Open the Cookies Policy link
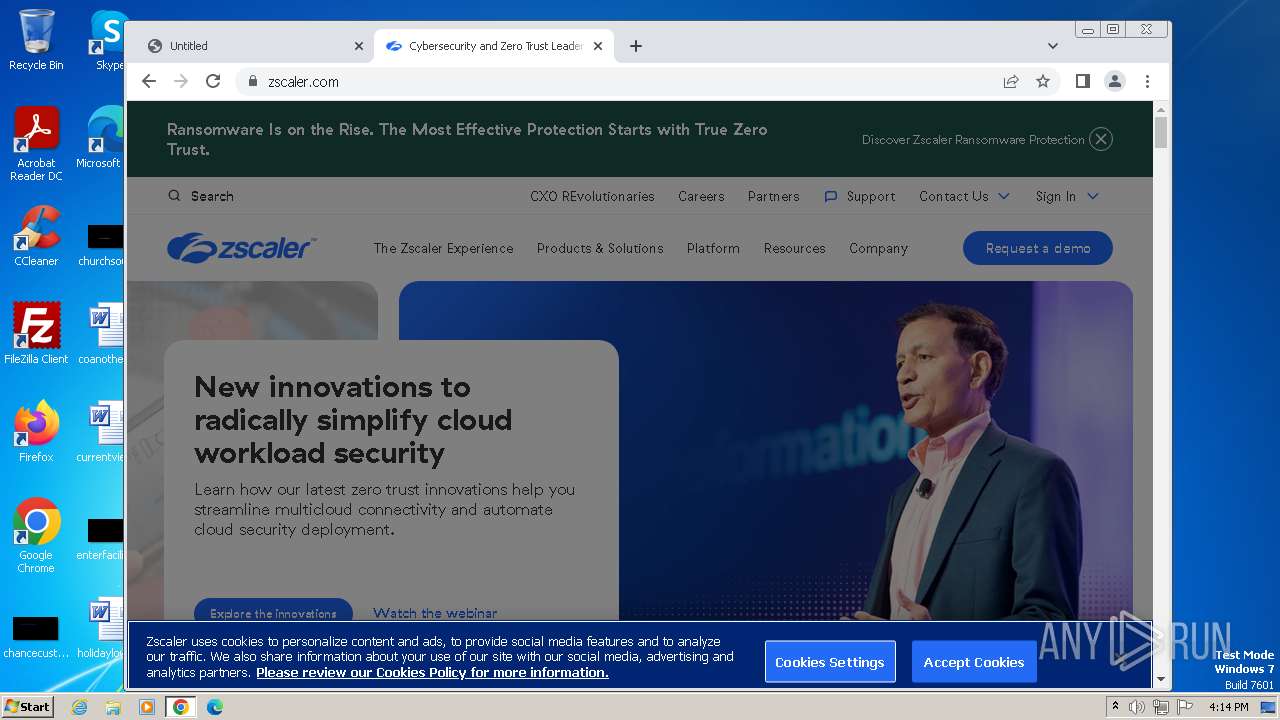Viewport: 1280px width, 720px height. point(432,673)
